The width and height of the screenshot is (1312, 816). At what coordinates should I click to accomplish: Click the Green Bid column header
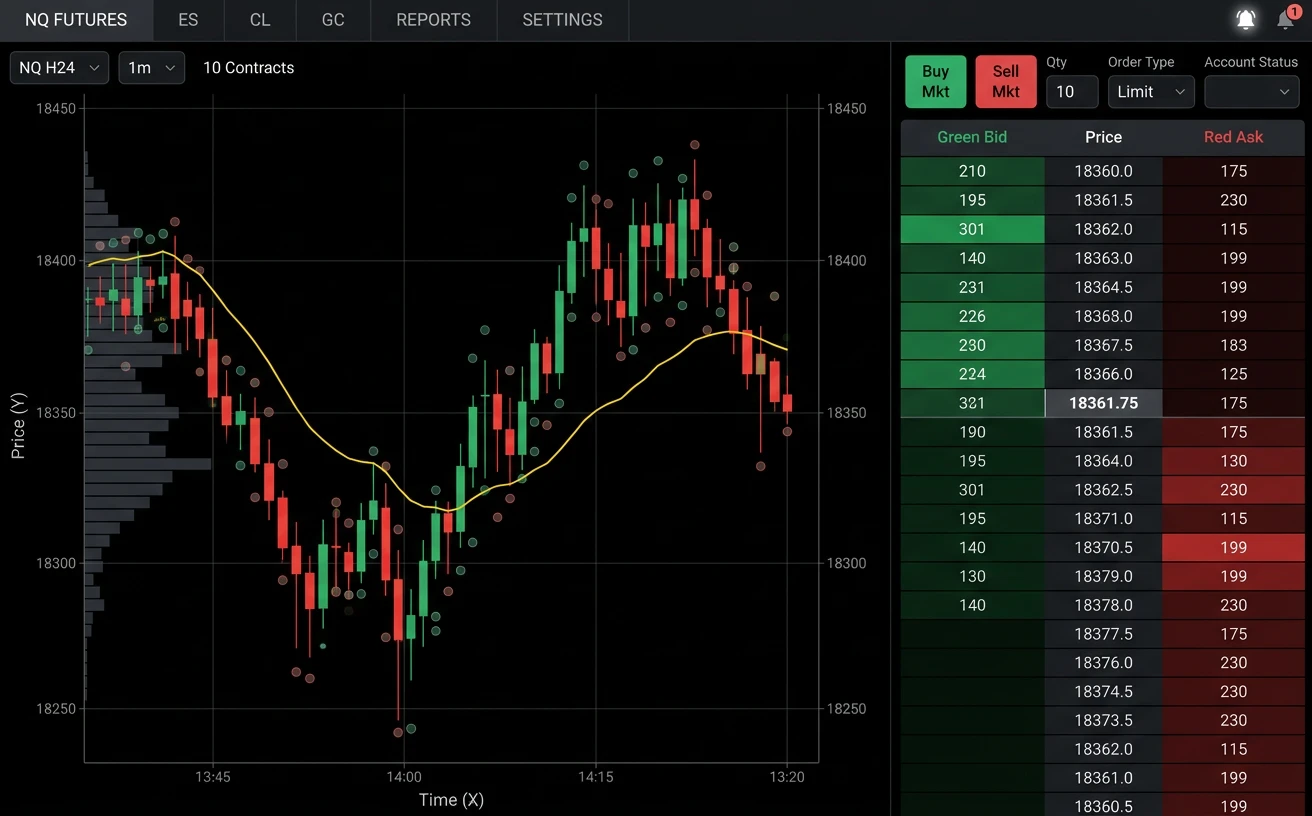tap(972, 137)
